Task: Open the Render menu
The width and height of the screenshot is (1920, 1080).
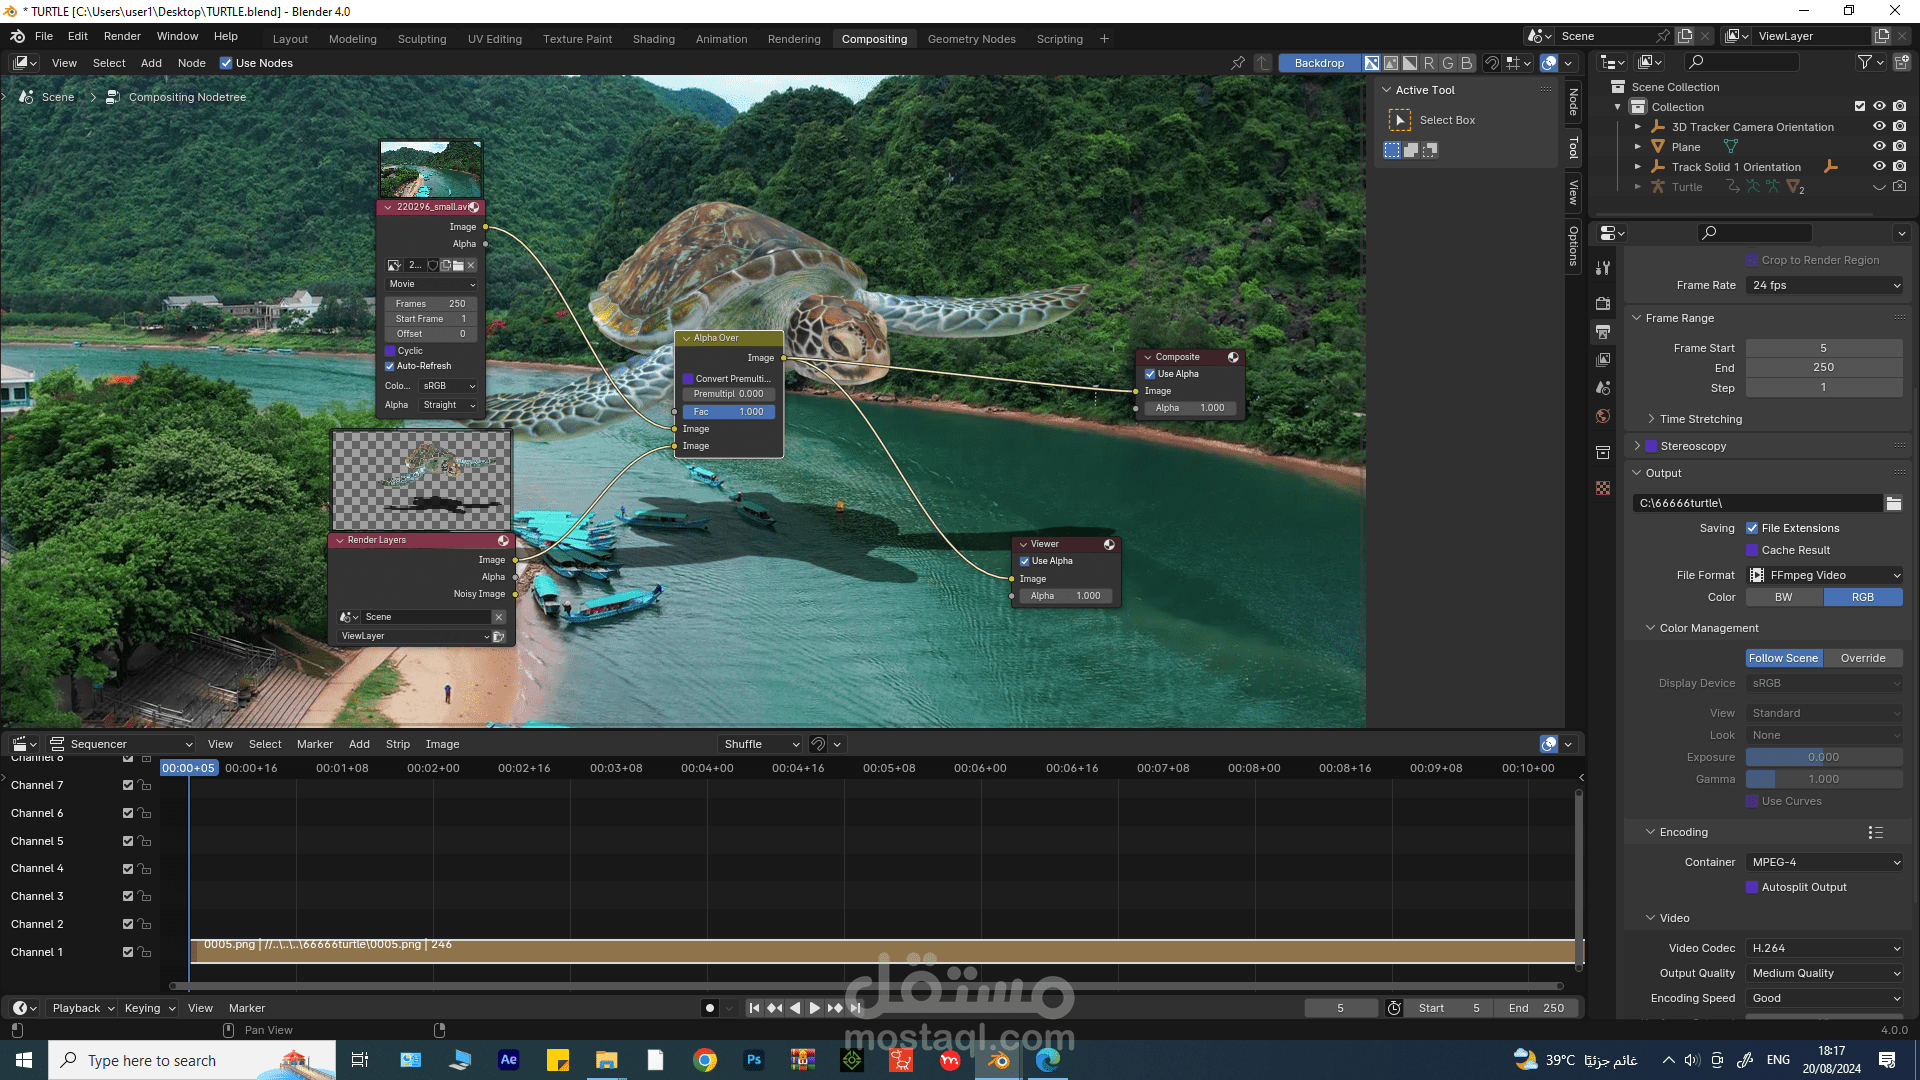Action: pyautogui.click(x=122, y=36)
